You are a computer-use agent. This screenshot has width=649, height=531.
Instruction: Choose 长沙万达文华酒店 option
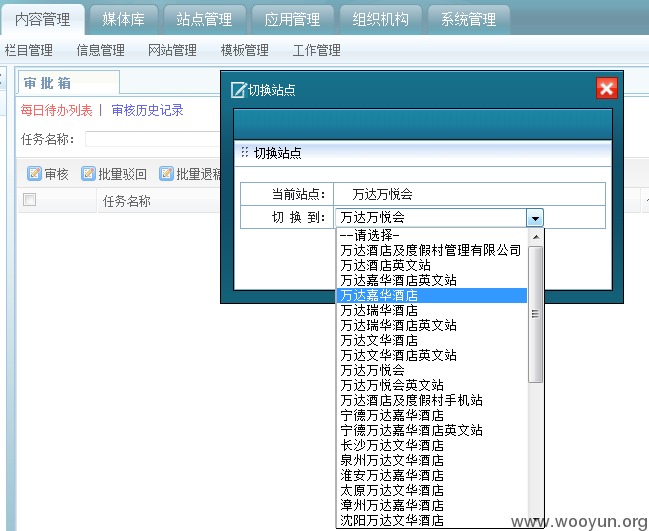coord(432,445)
